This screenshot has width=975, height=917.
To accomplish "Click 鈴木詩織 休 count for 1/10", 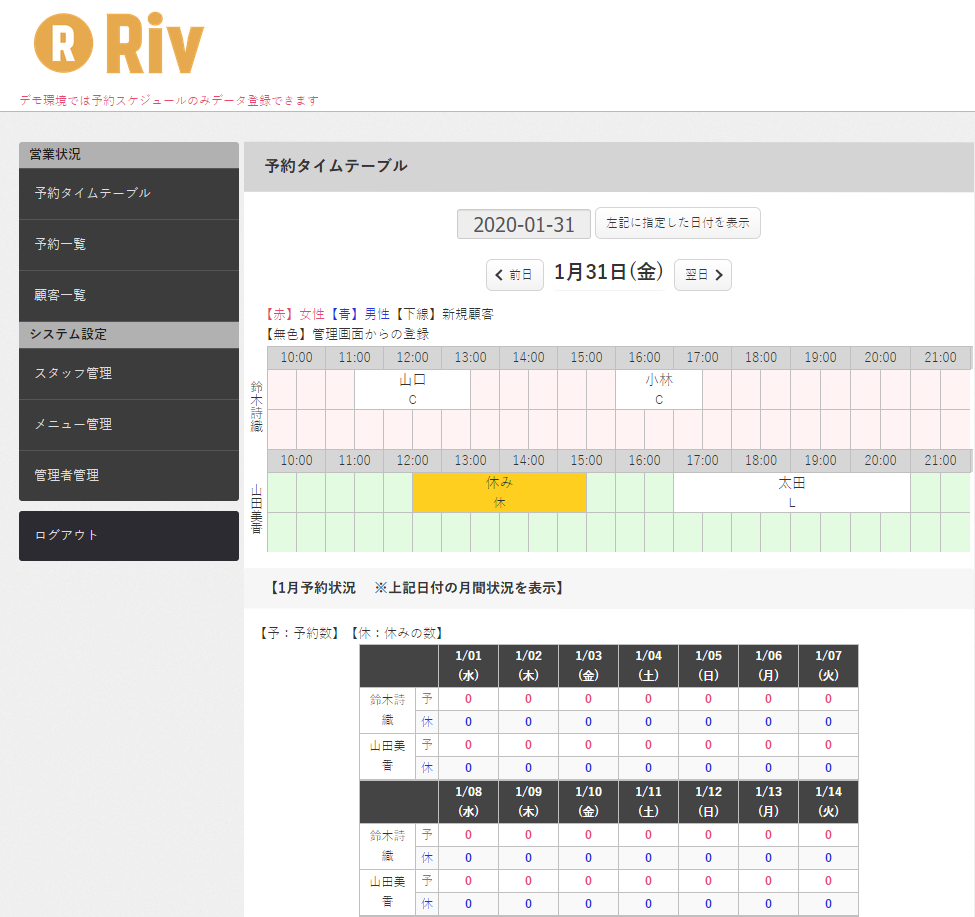I will [x=588, y=858].
